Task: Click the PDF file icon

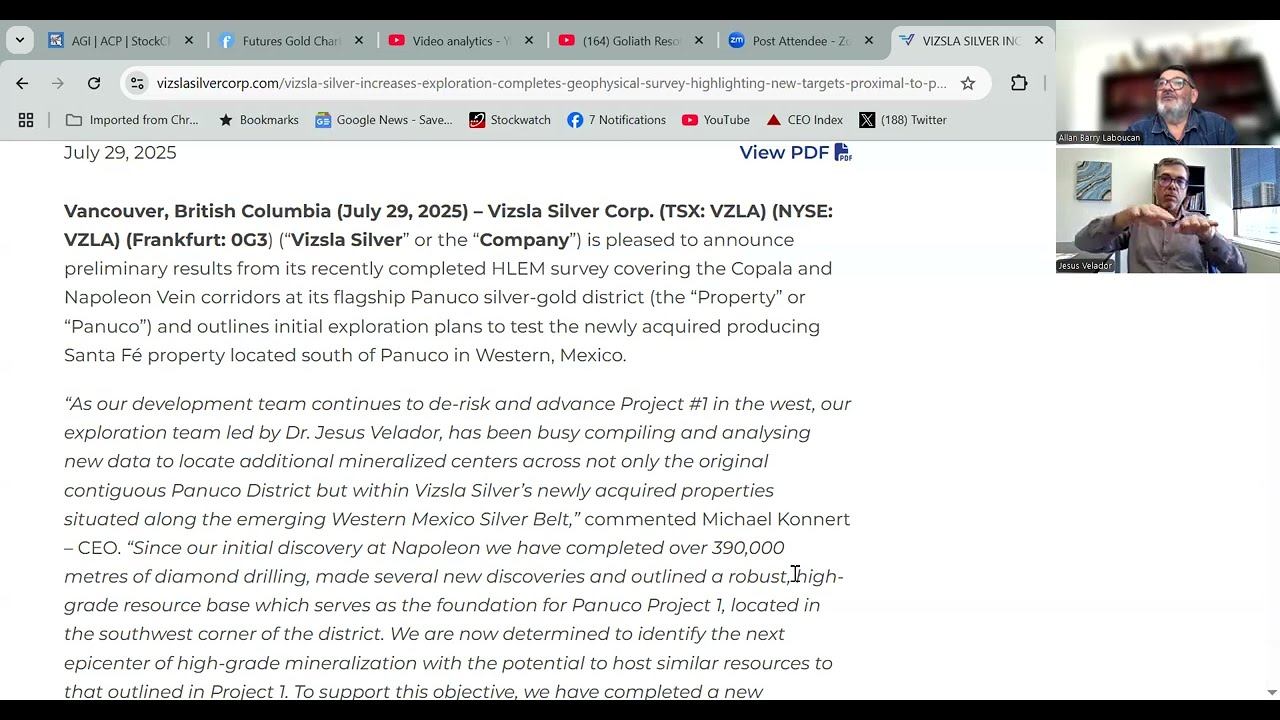Action: point(843,152)
